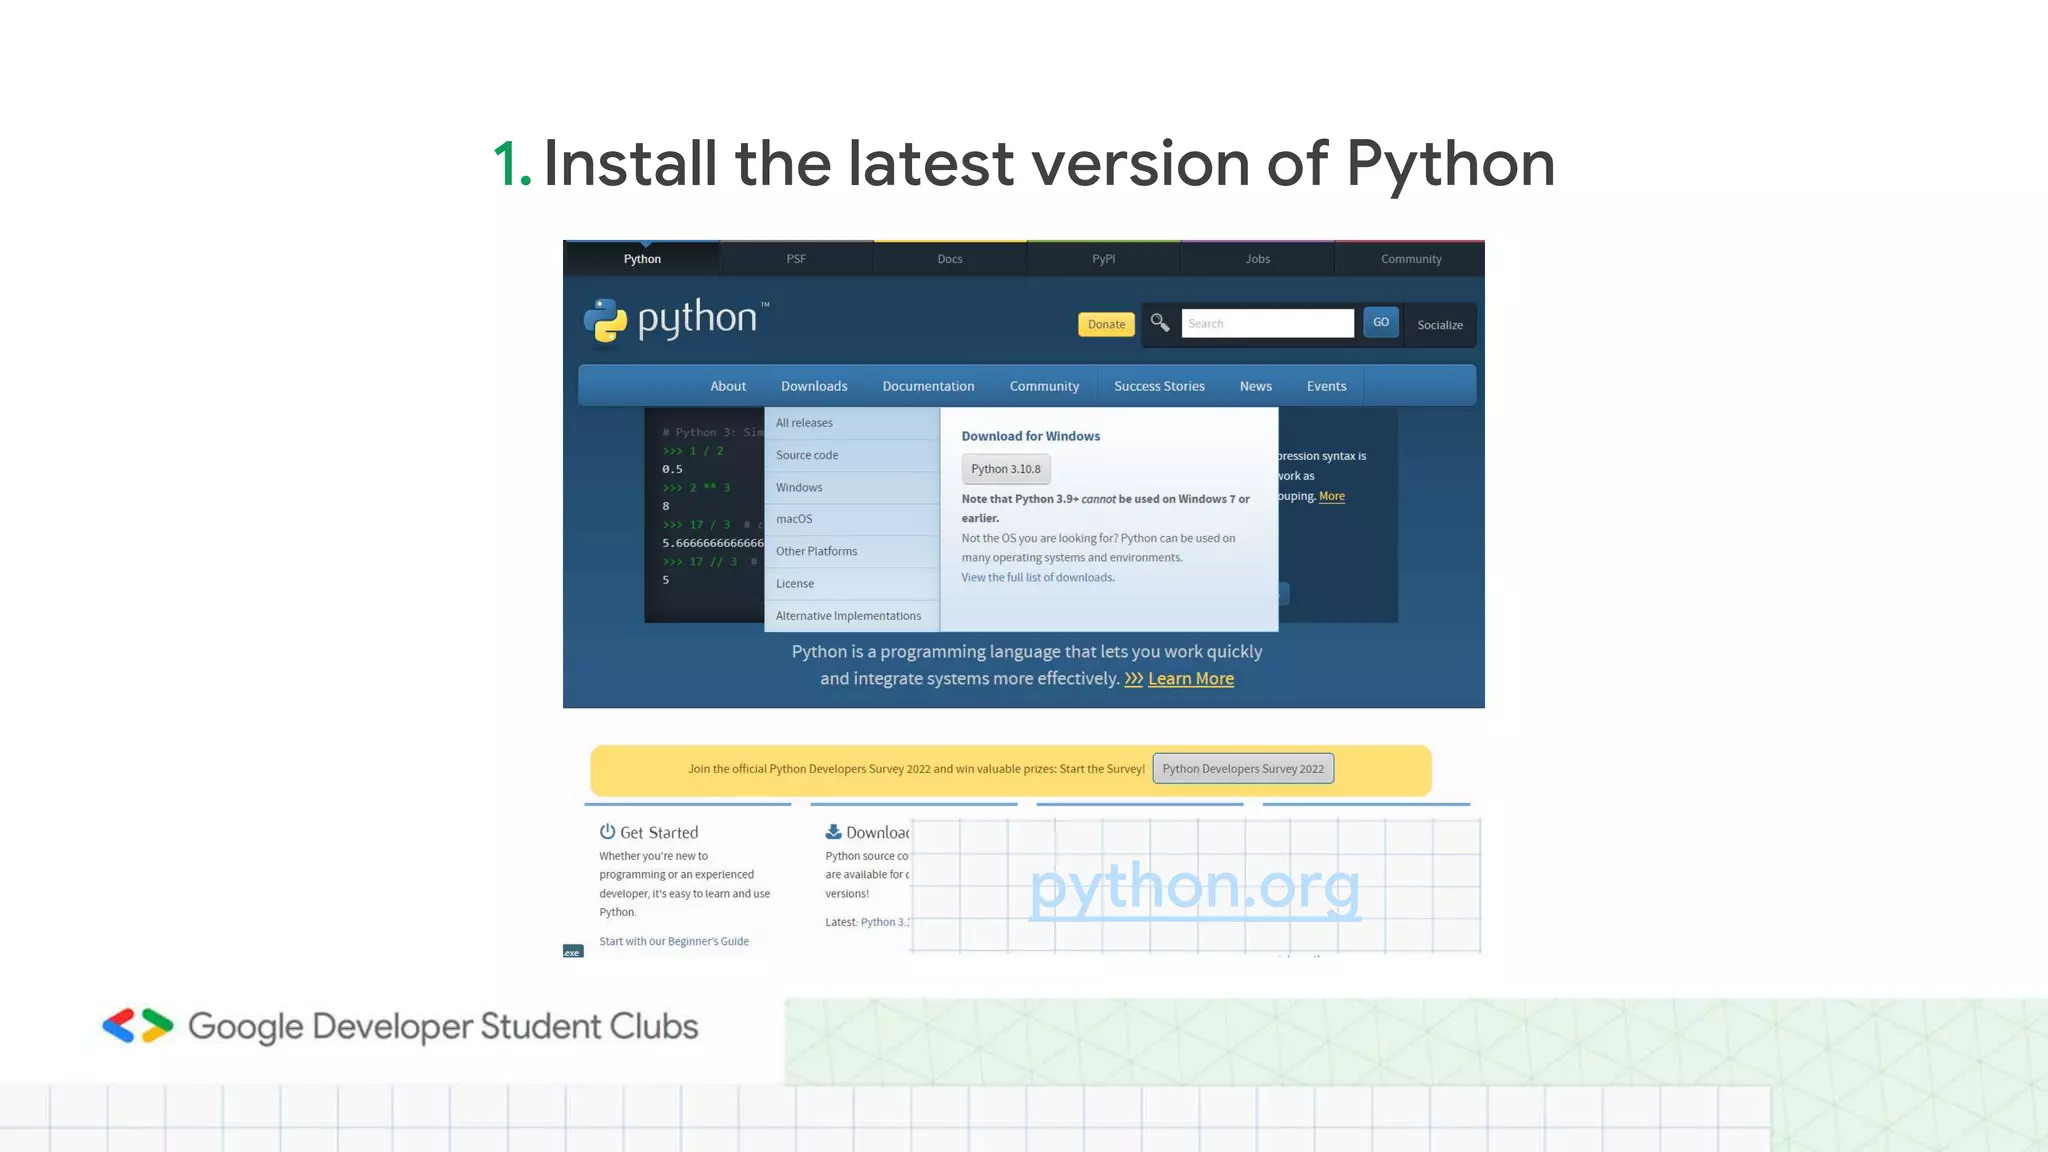This screenshot has height=1152, width=2048.
Task: Open the Downloads navigation menu
Action: pos(813,386)
